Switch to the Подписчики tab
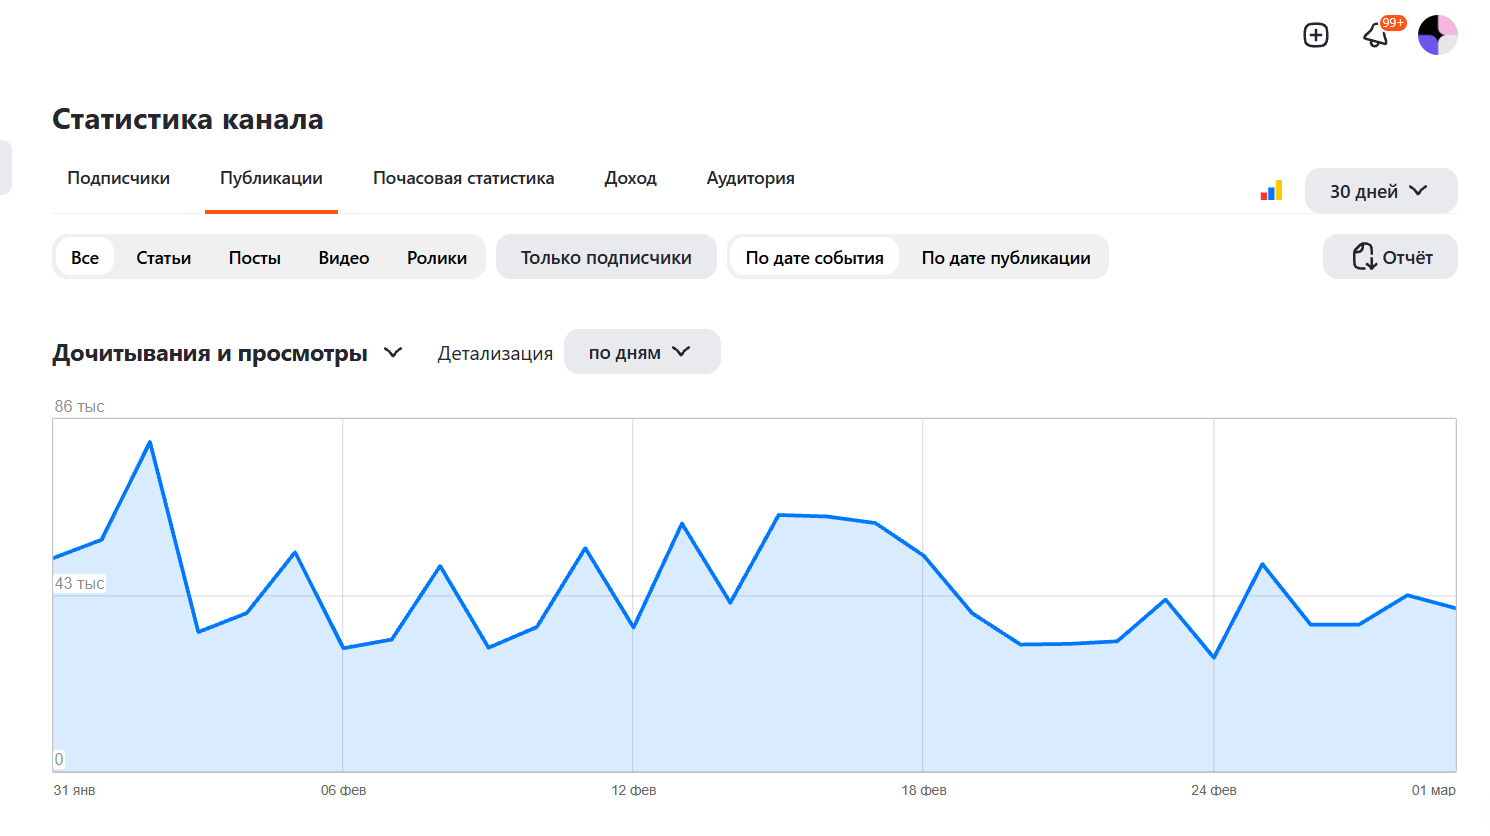The width and height of the screenshot is (1490, 836). (118, 178)
